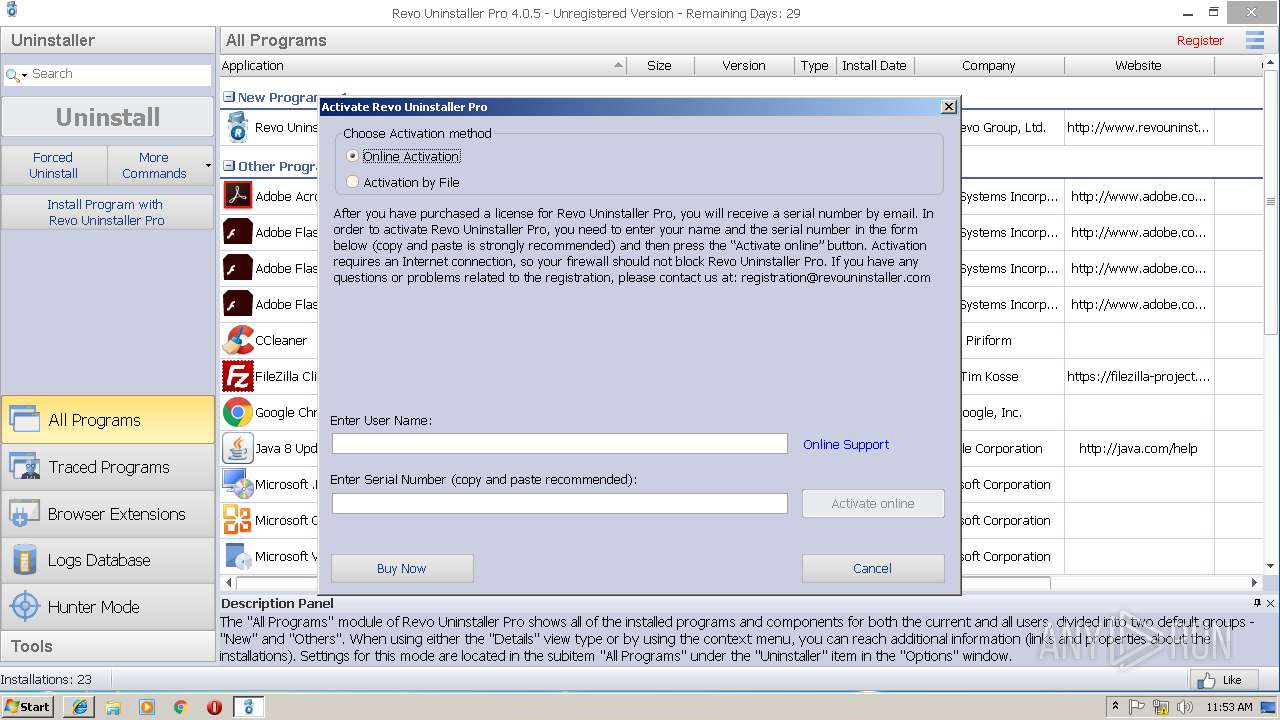
Task: Click the Action Center flag tray icon
Action: [1137, 707]
